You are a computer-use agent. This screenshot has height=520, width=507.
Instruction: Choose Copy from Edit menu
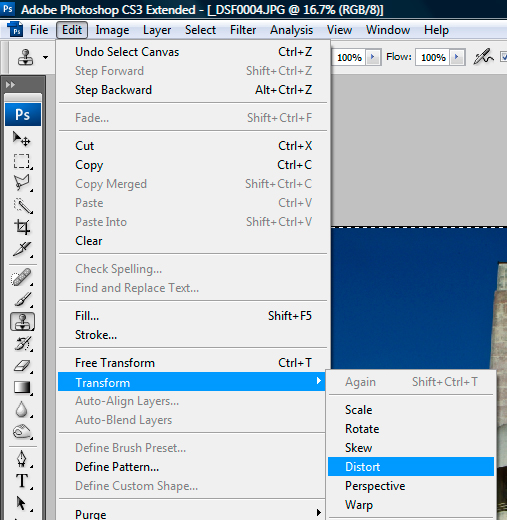pos(193,165)
